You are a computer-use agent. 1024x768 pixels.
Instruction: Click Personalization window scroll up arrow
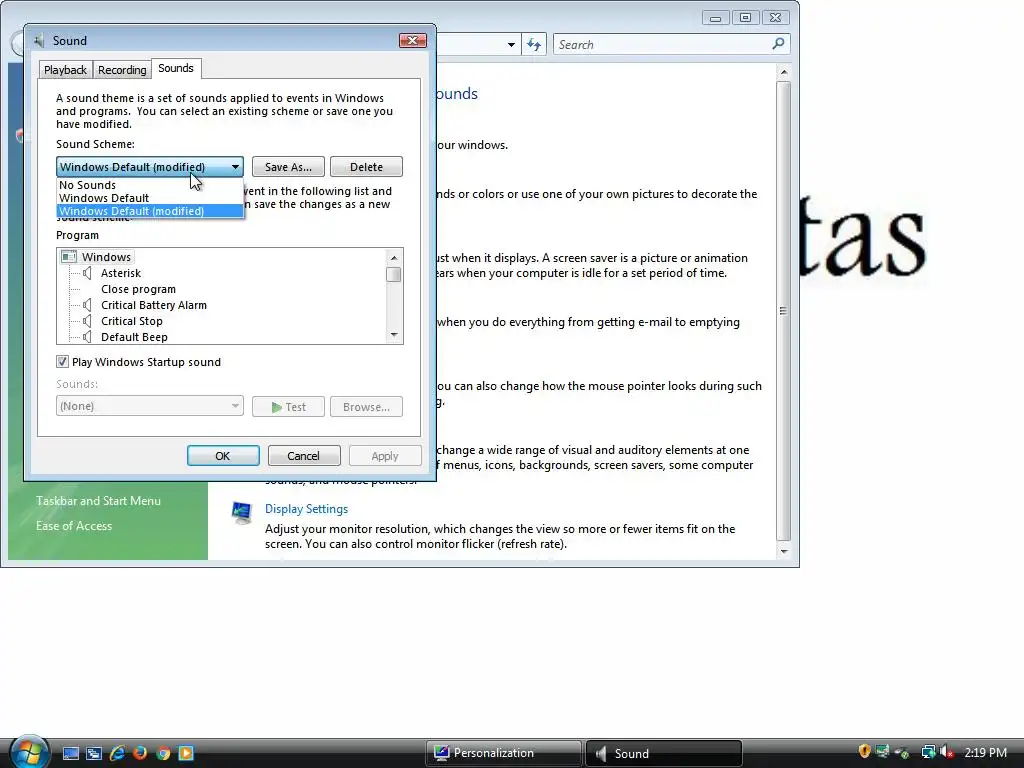[784, 71]
